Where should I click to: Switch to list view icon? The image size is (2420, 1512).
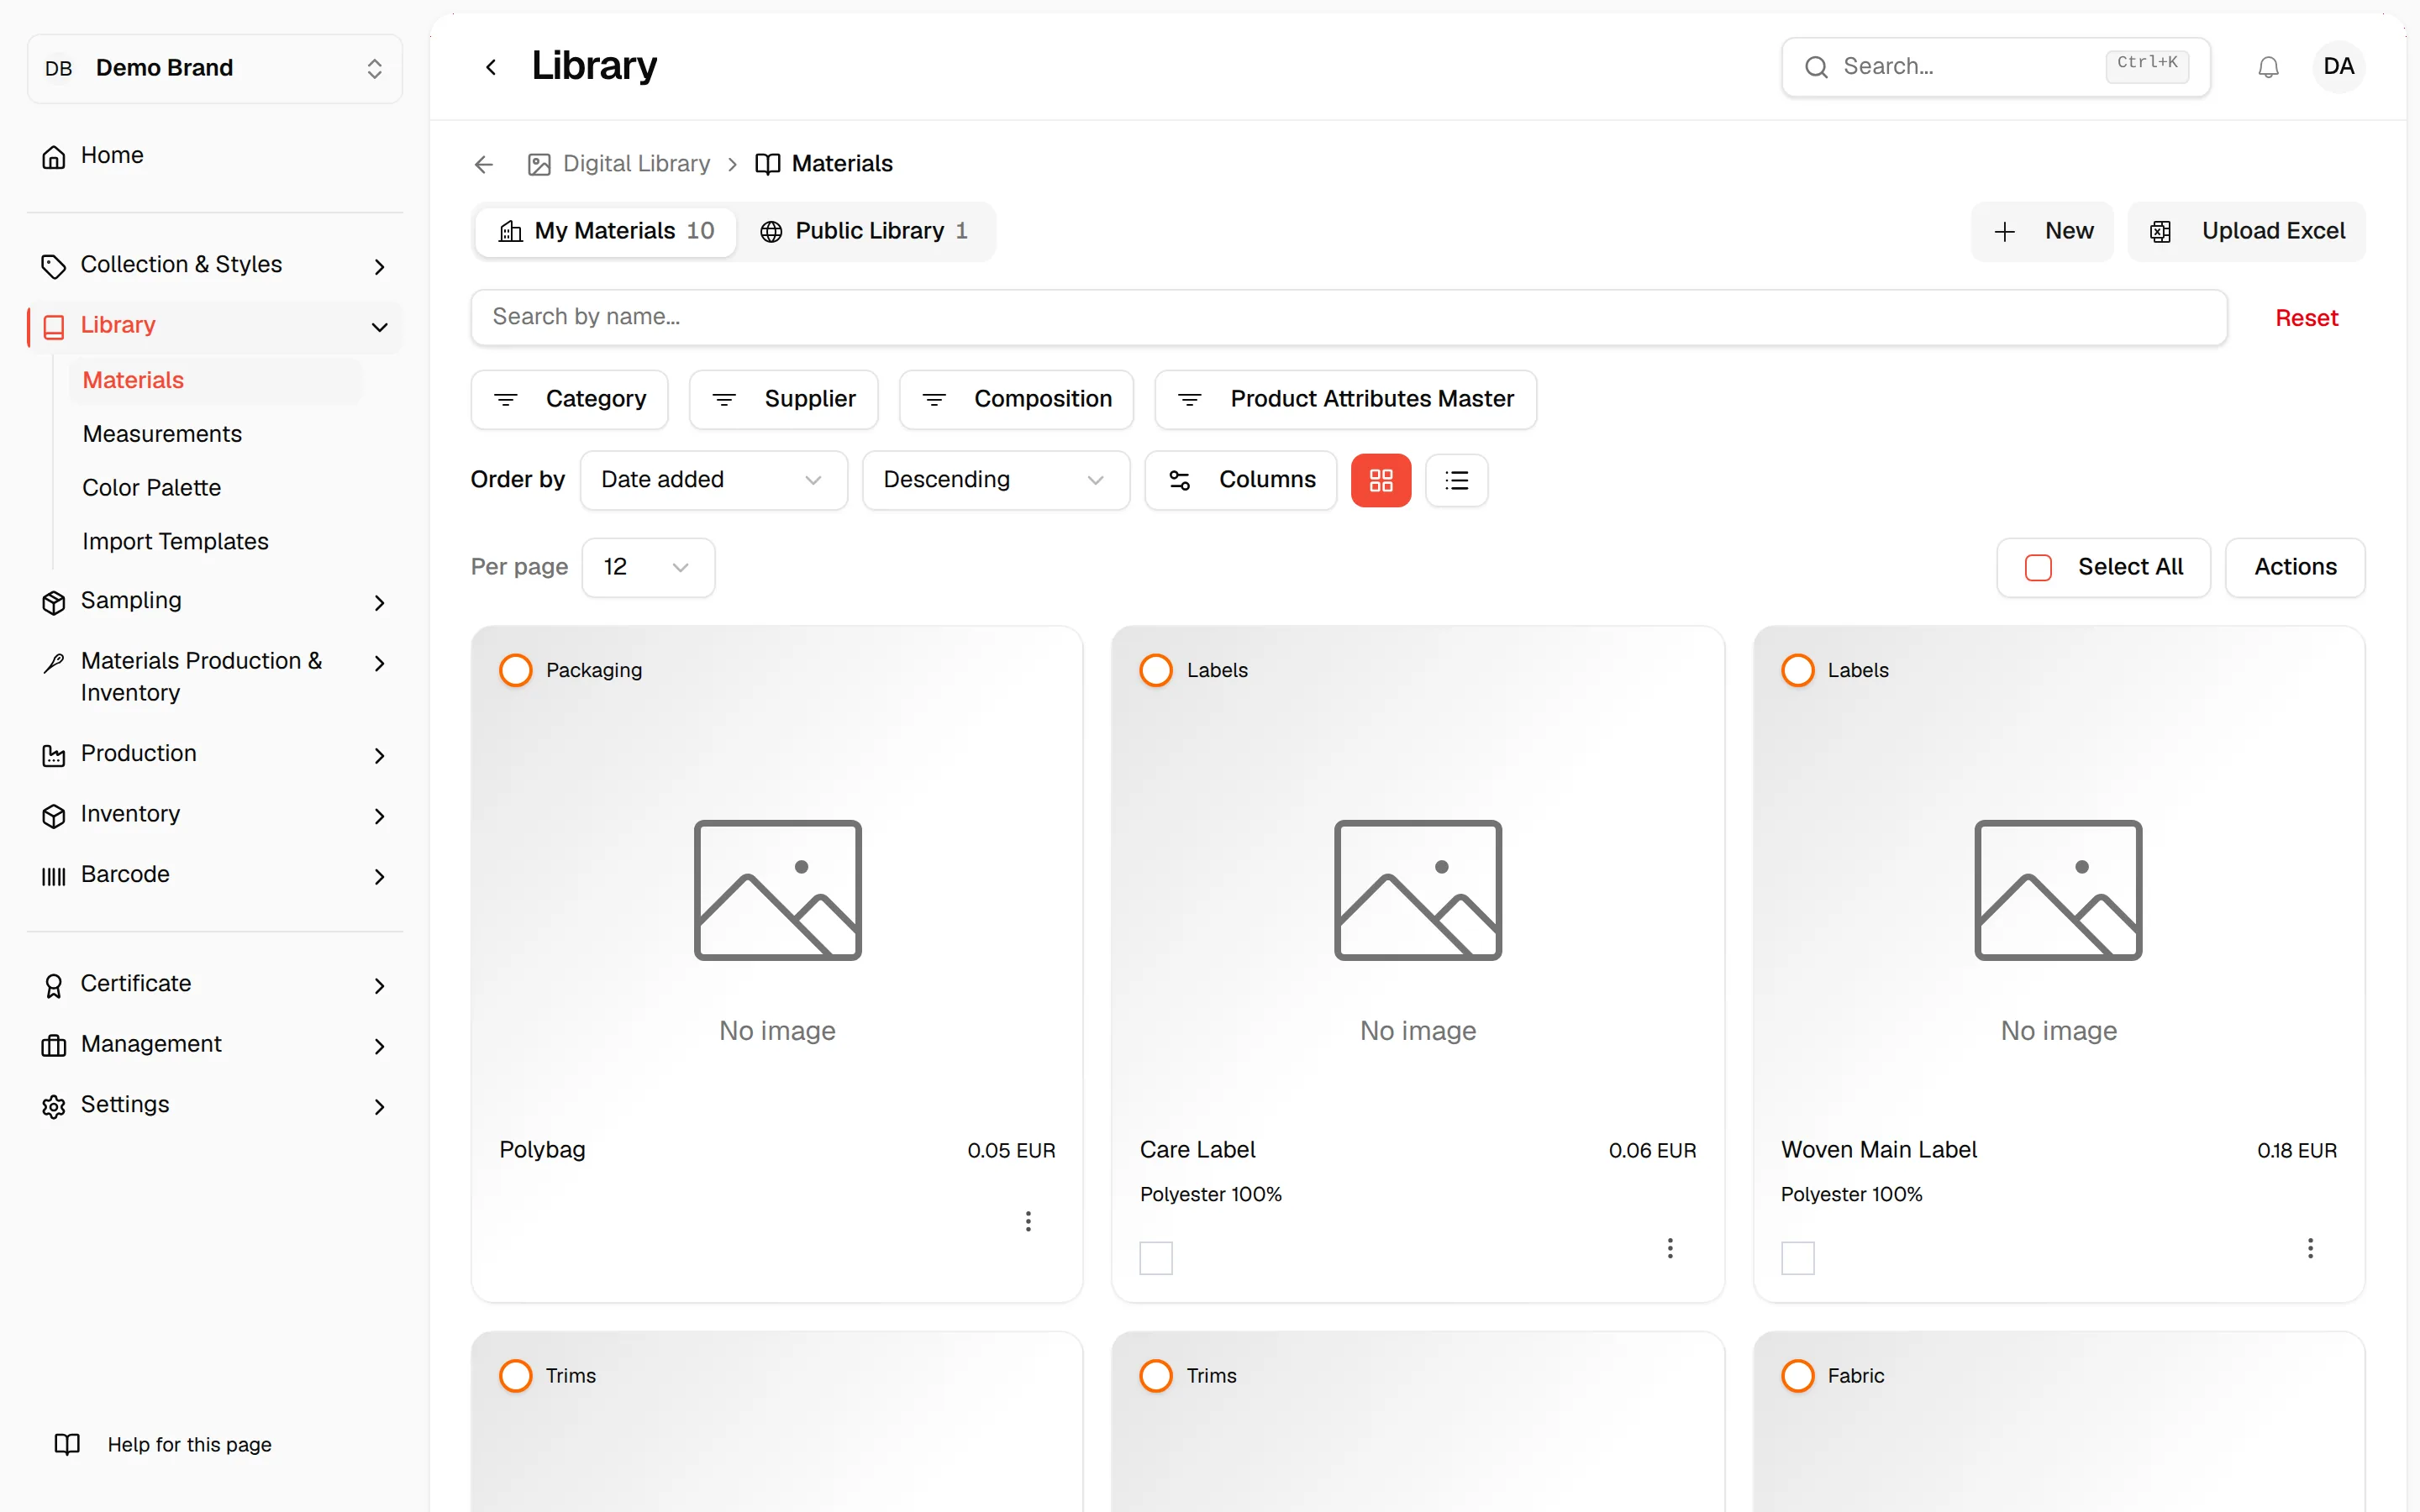1457,480
